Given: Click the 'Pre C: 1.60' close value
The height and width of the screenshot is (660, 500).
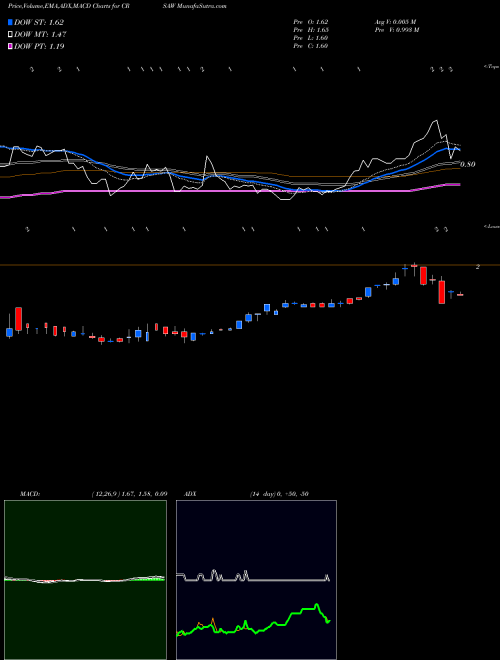Looking at the screenshot, I should point(311,46).
